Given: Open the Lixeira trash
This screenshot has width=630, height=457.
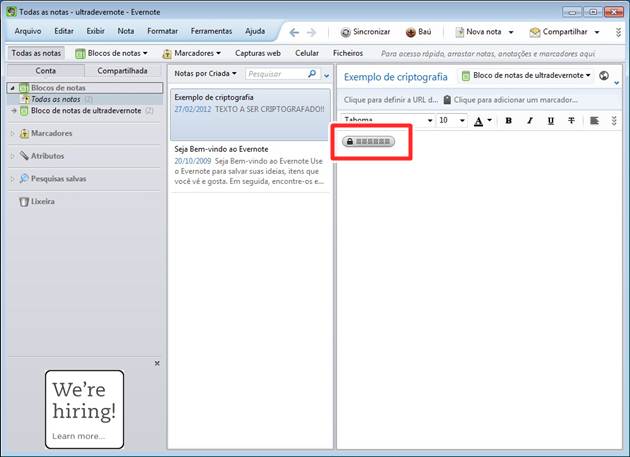Looking at the screenshot, I should tap(37, 201).
